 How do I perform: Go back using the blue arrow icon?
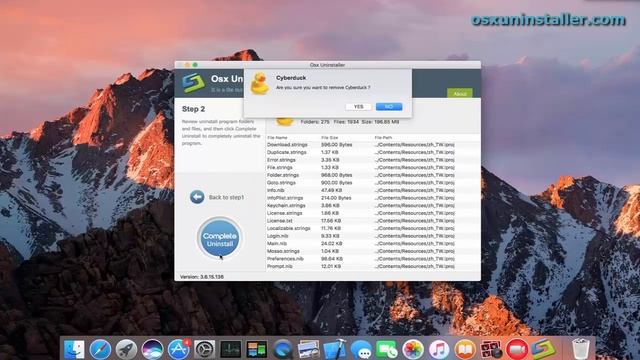point(197,197)
